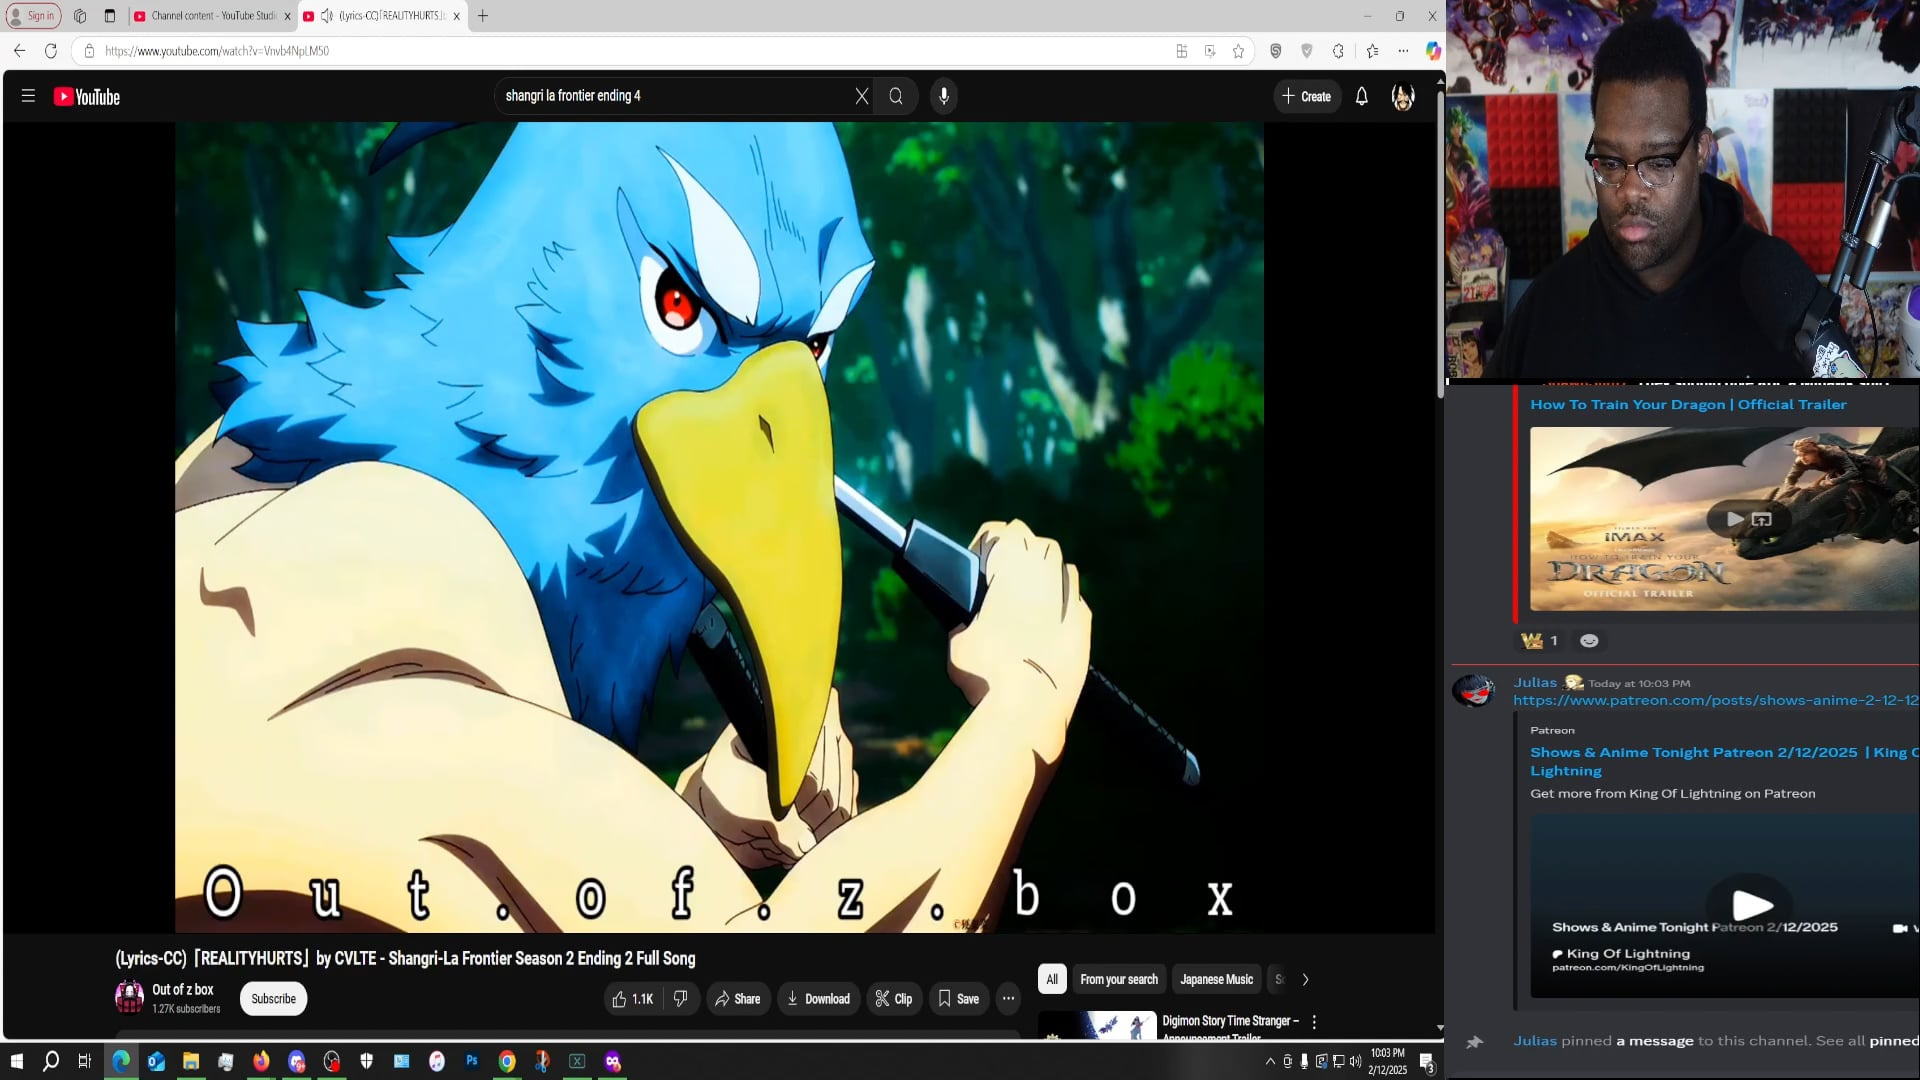This screenshot has height=1080, width=1920.
Task: Switch to Channel content YouTube Studio tab
Action: 213,16
